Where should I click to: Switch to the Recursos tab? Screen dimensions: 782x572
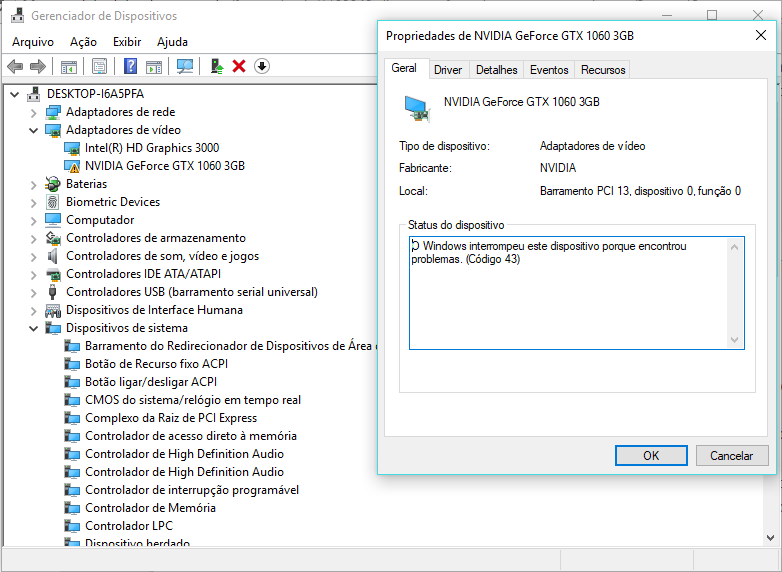603,70
